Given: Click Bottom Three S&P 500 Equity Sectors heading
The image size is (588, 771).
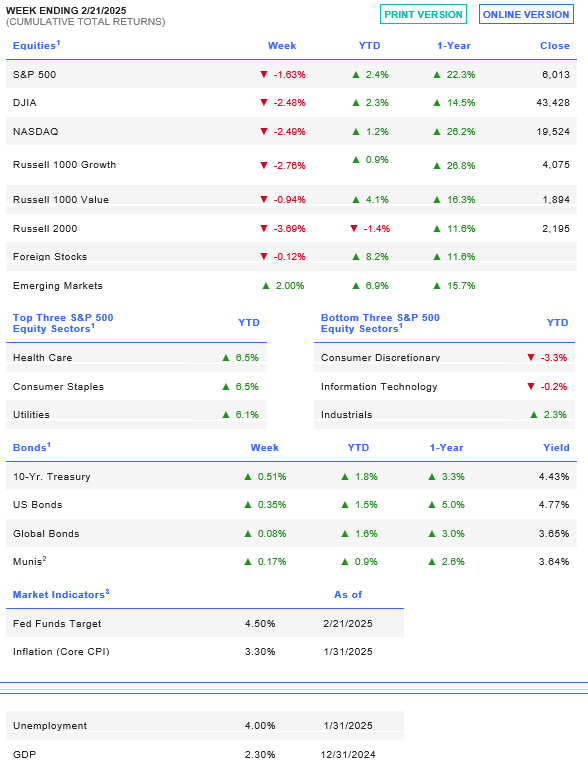Looking at the screenshot, I should pos(380,323).
